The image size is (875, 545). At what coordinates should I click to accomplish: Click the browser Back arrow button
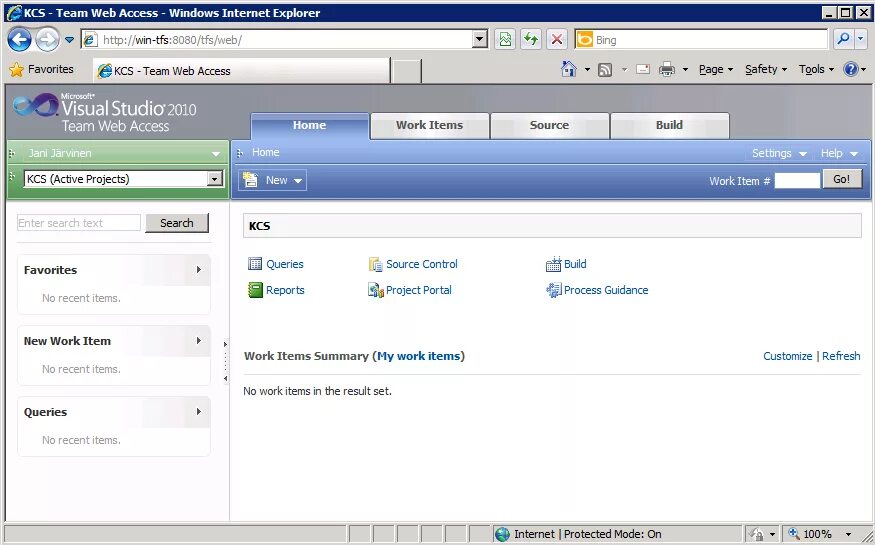[x=20, y=40]
